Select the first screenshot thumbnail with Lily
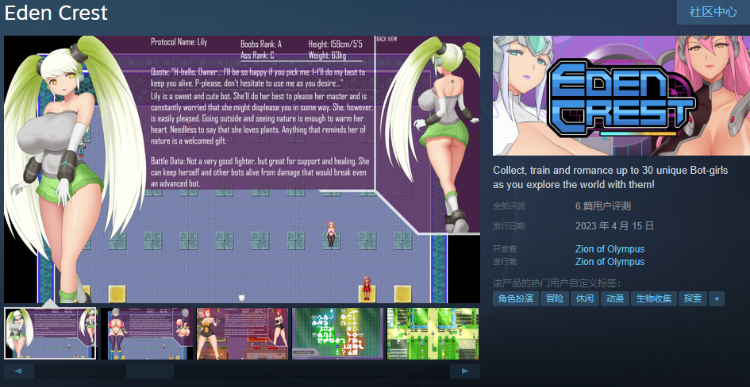 click(50, 333)
